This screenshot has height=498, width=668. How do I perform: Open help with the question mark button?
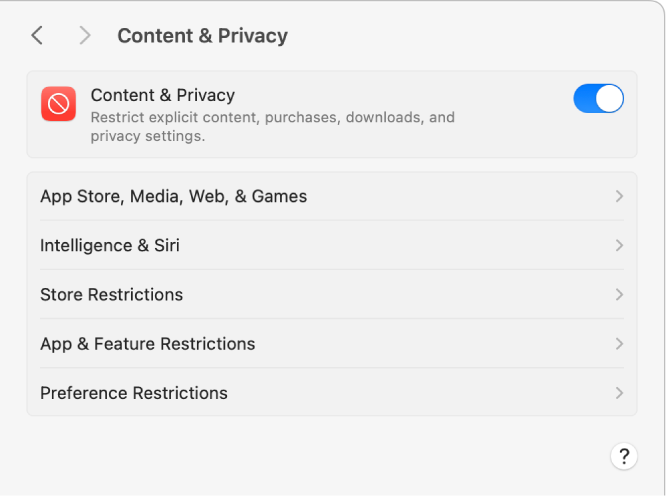[624, 457]
